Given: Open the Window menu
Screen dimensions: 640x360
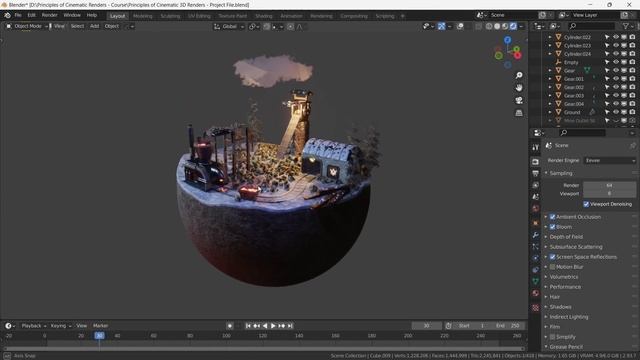Looking at the screenshot, I should pyautogui.click(x=72, y=15).
